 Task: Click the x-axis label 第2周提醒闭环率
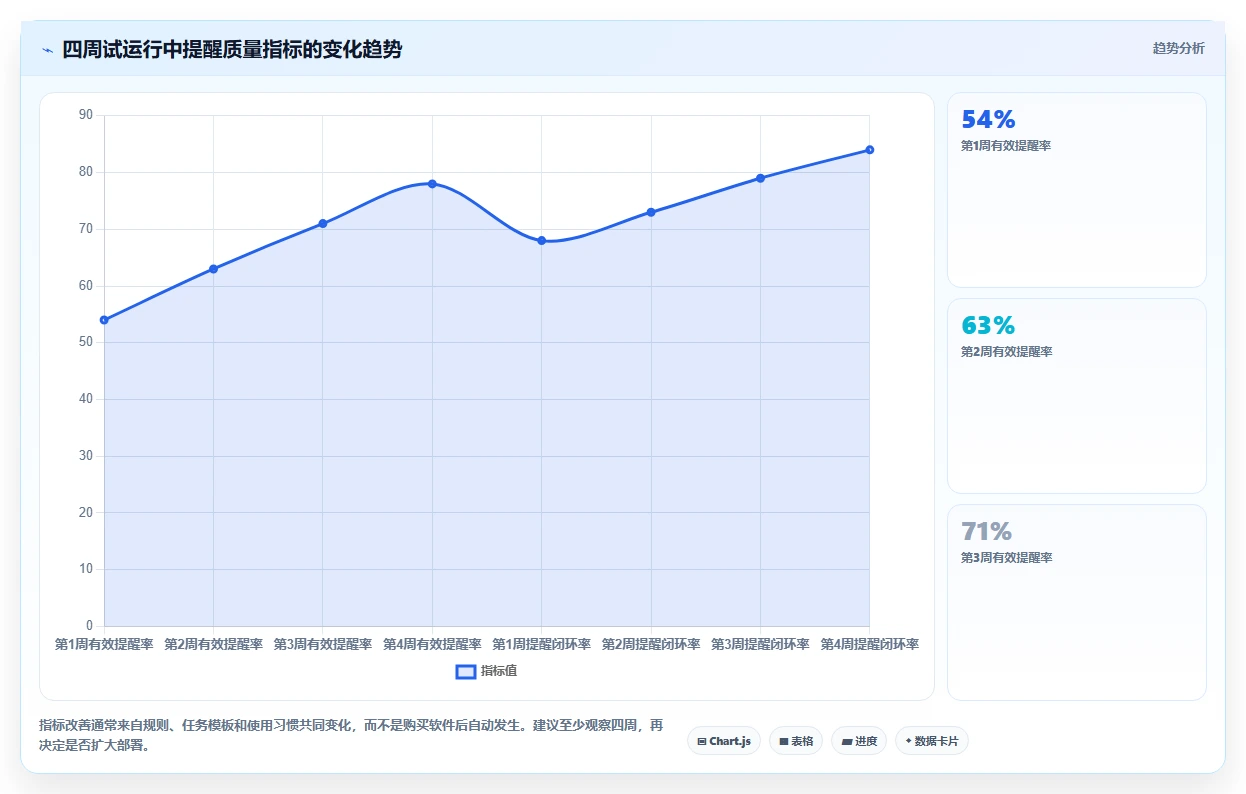pyautogui.click(x=651, y=645)
